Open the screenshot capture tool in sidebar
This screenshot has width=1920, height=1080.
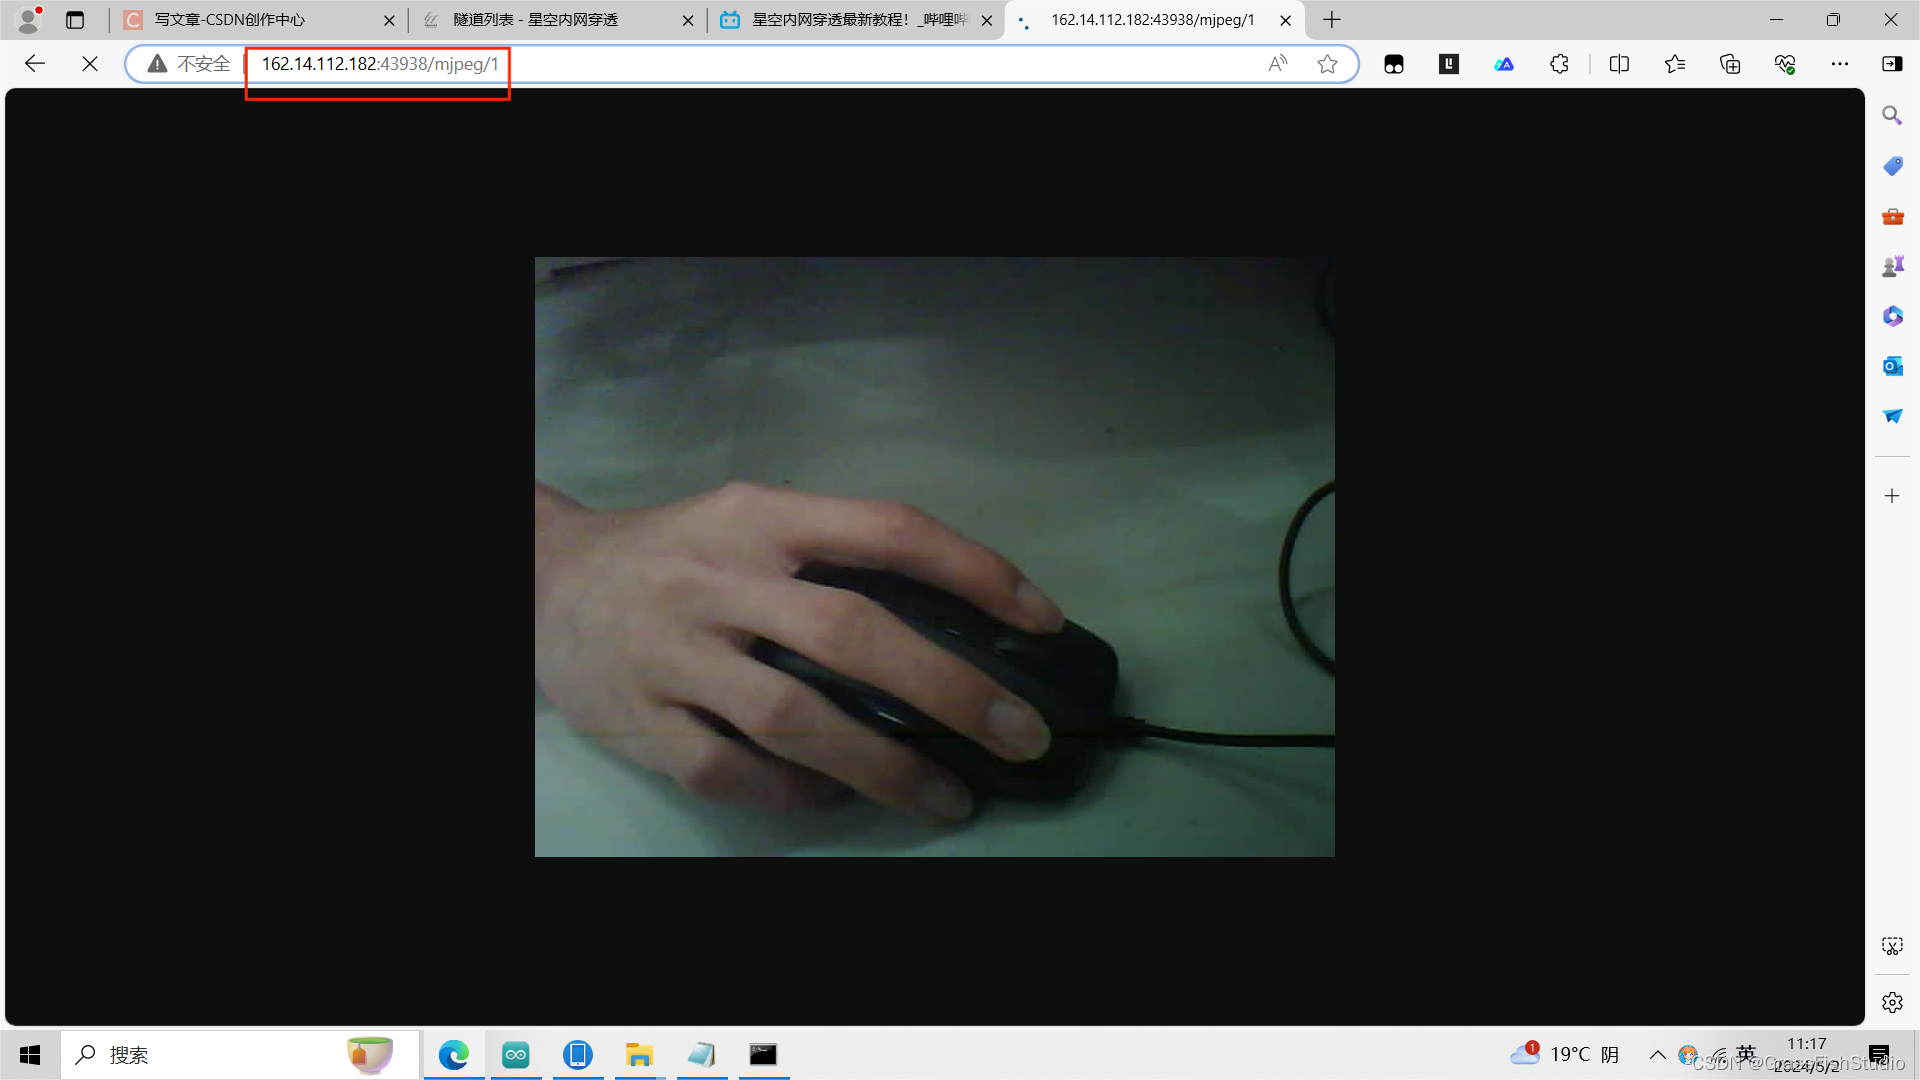(x=1892, y=945)
